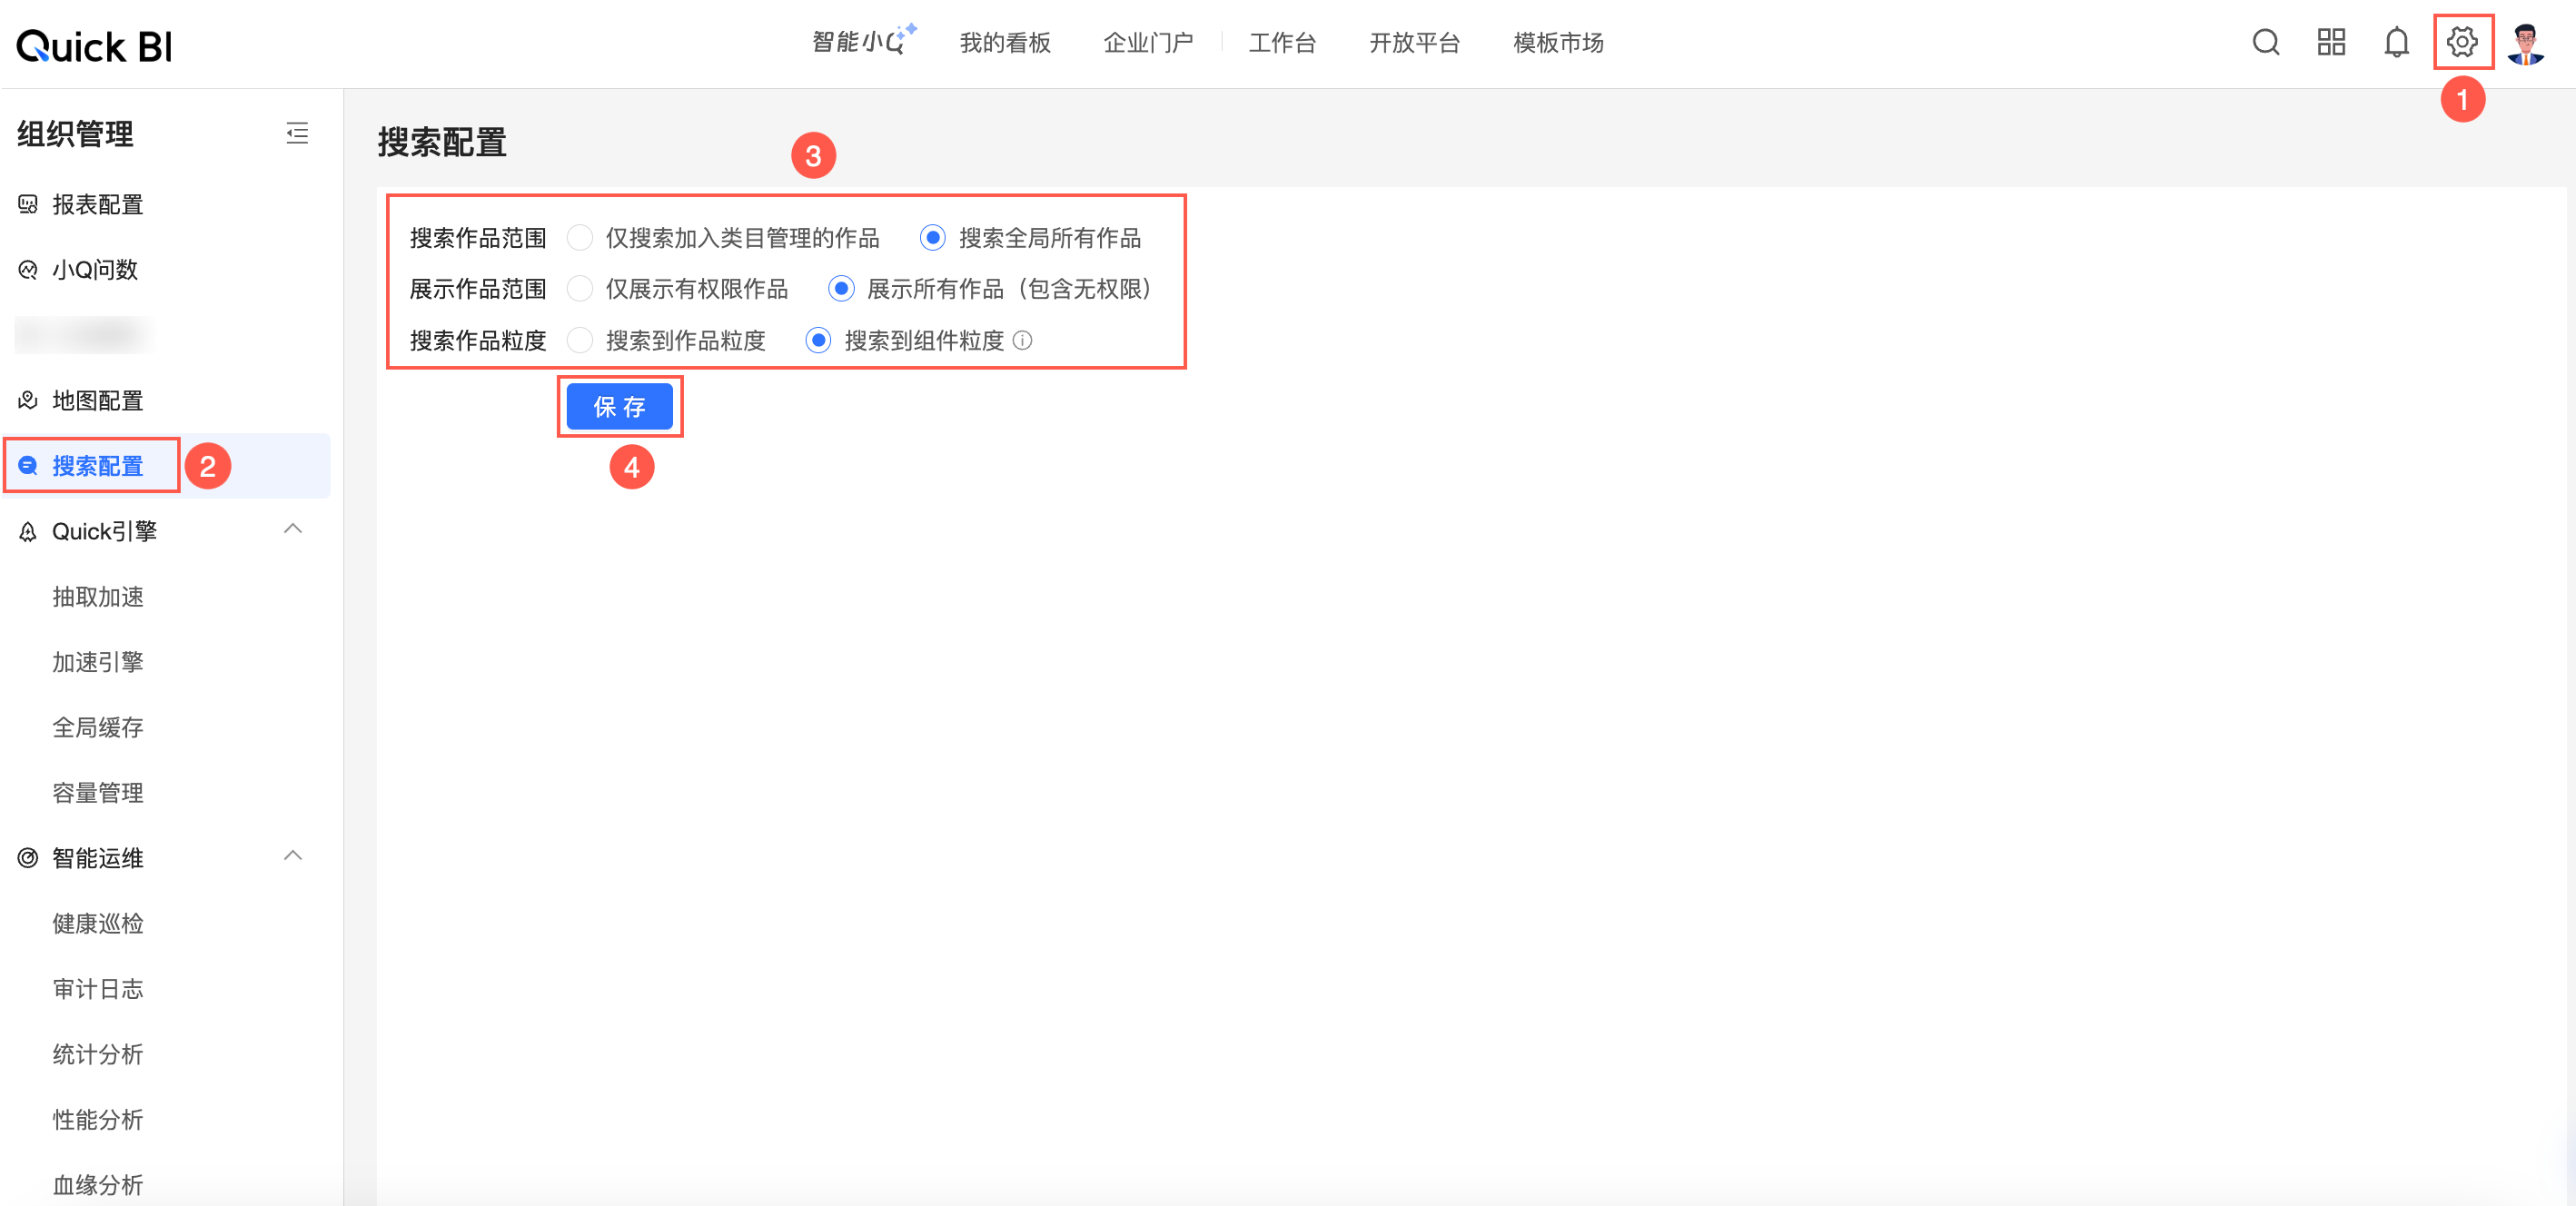
Task: Select 仅展示有权限作品 radio
Action: click(580, 289)
